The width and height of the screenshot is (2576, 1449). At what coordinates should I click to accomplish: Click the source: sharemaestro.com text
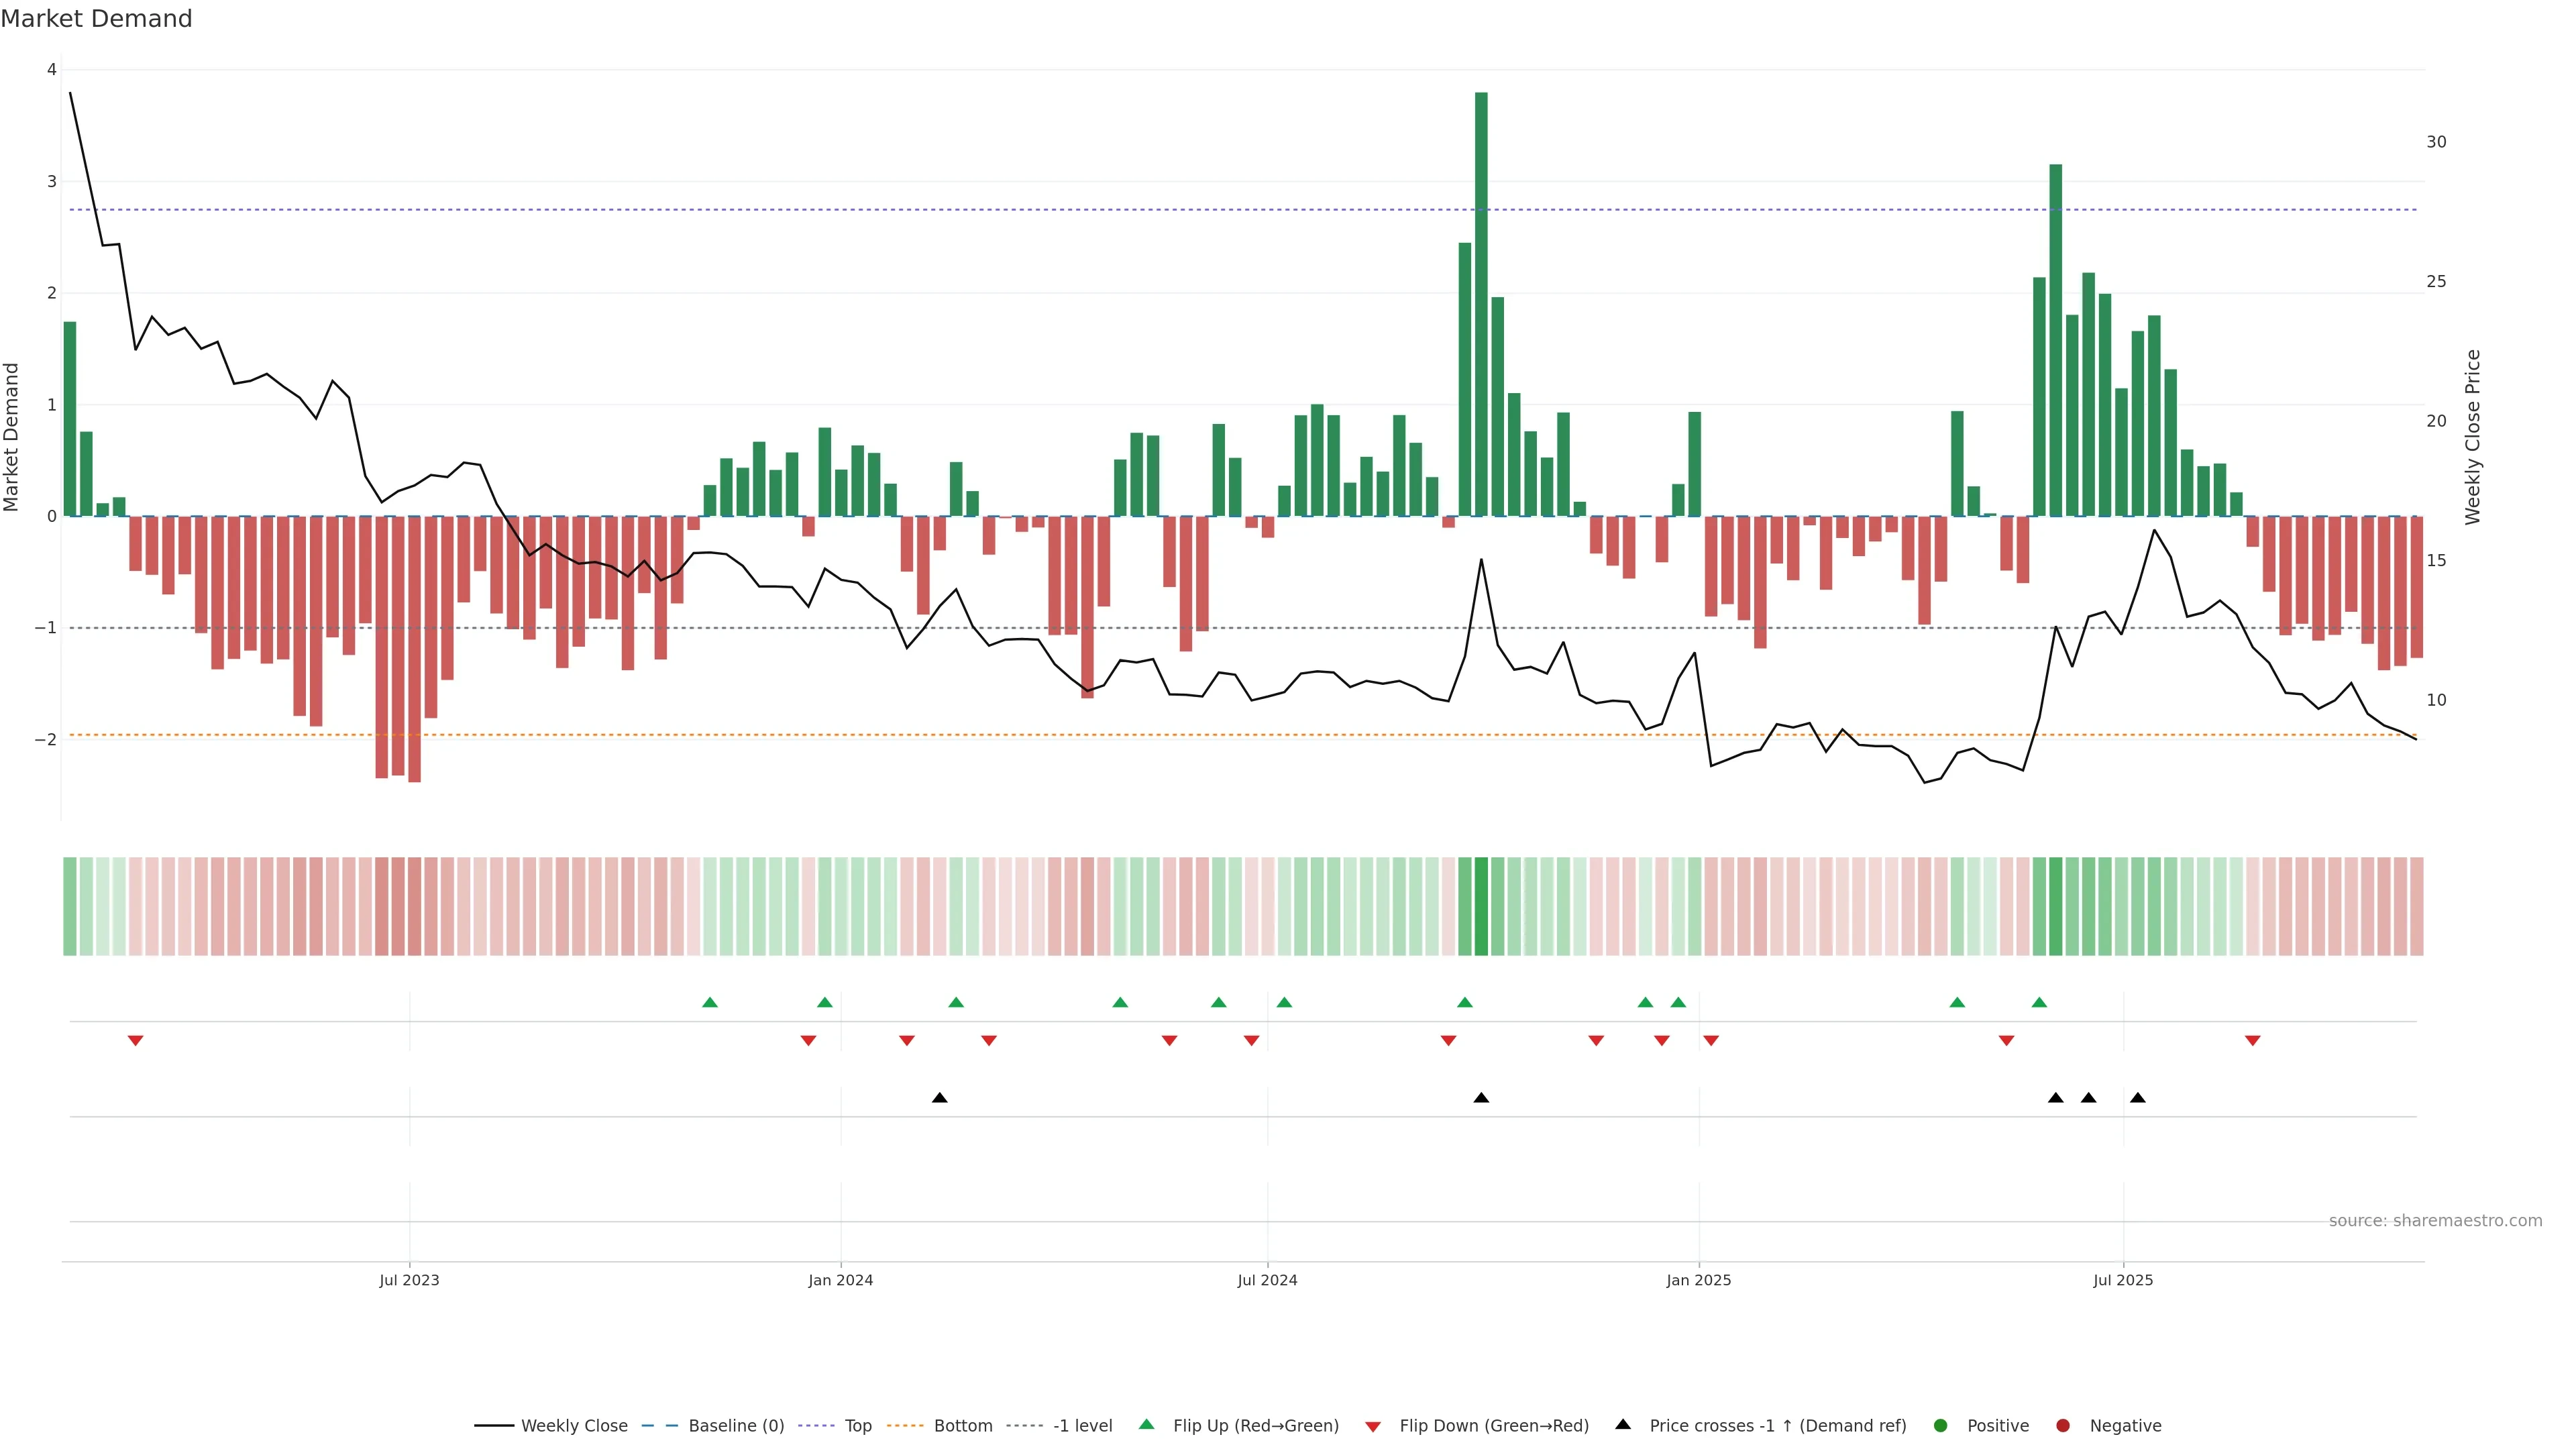[2435, 1221]
